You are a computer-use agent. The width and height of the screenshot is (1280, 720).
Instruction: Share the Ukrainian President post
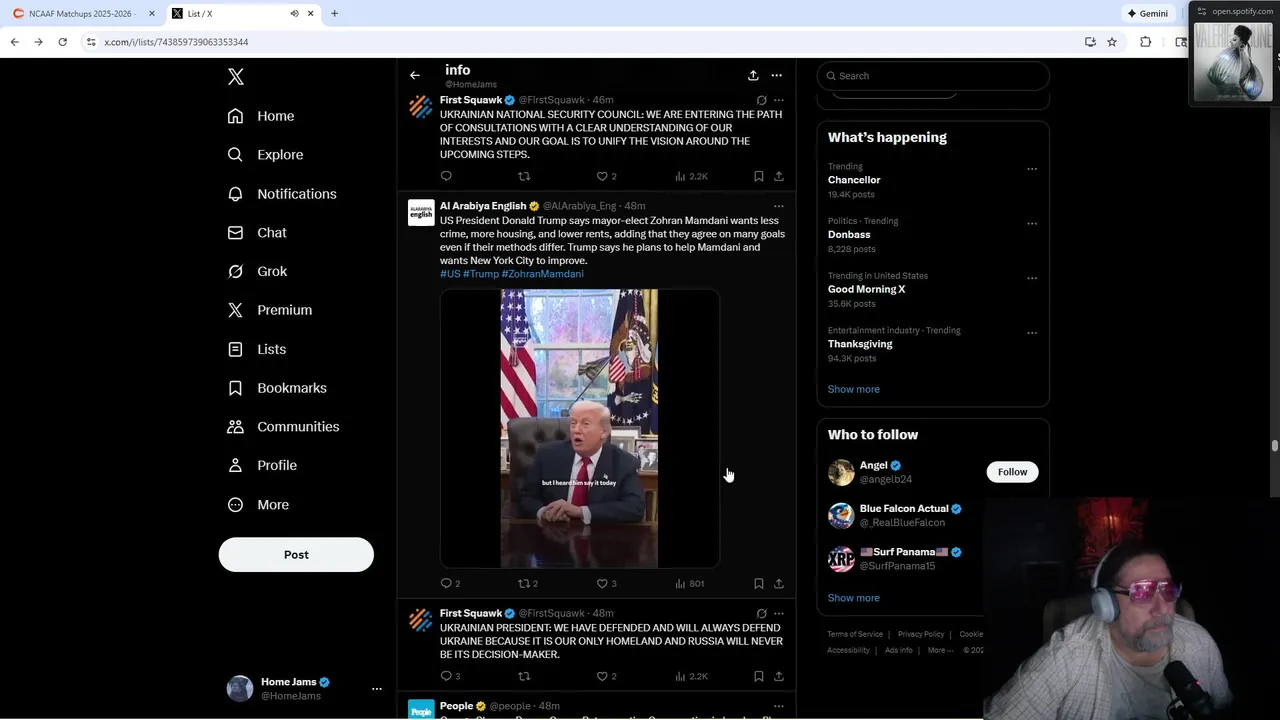coord(779,676)
